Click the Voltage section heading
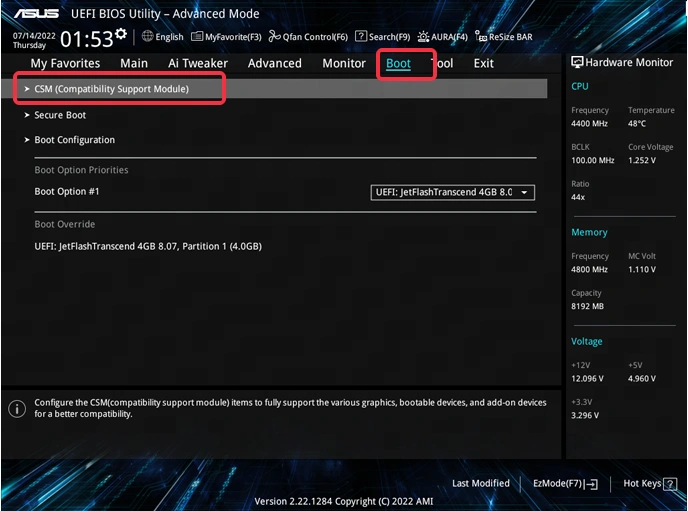This screenshot has height=511, width=688. coord(587,342)
